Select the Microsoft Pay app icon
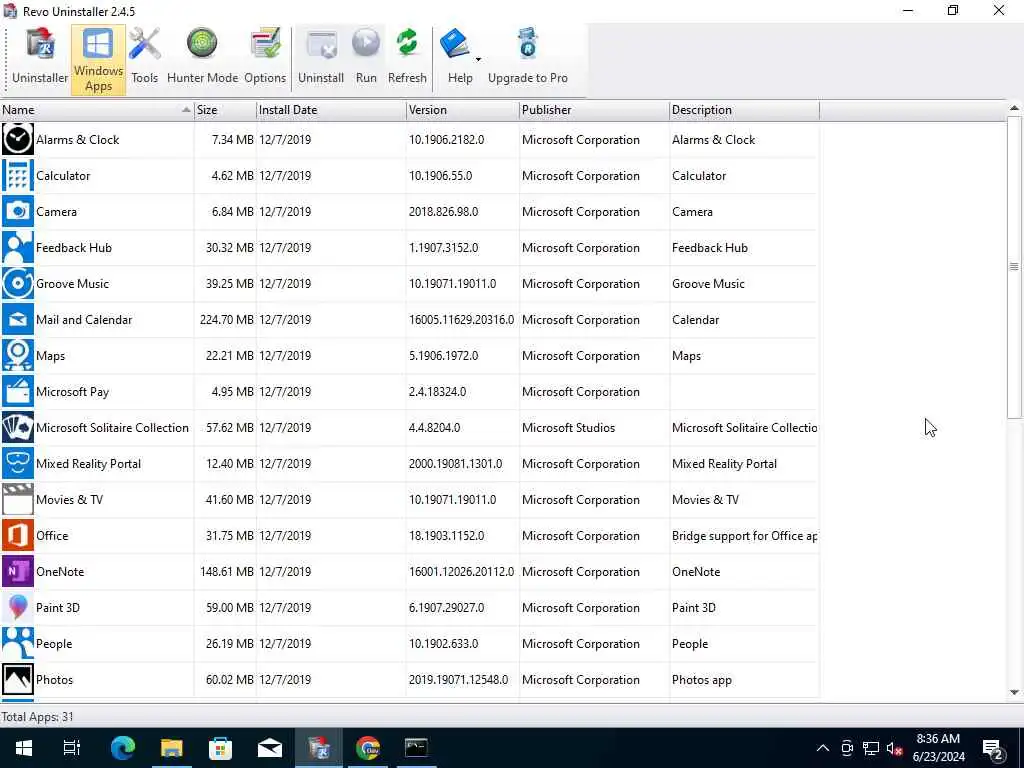 (x=18, y=391)
